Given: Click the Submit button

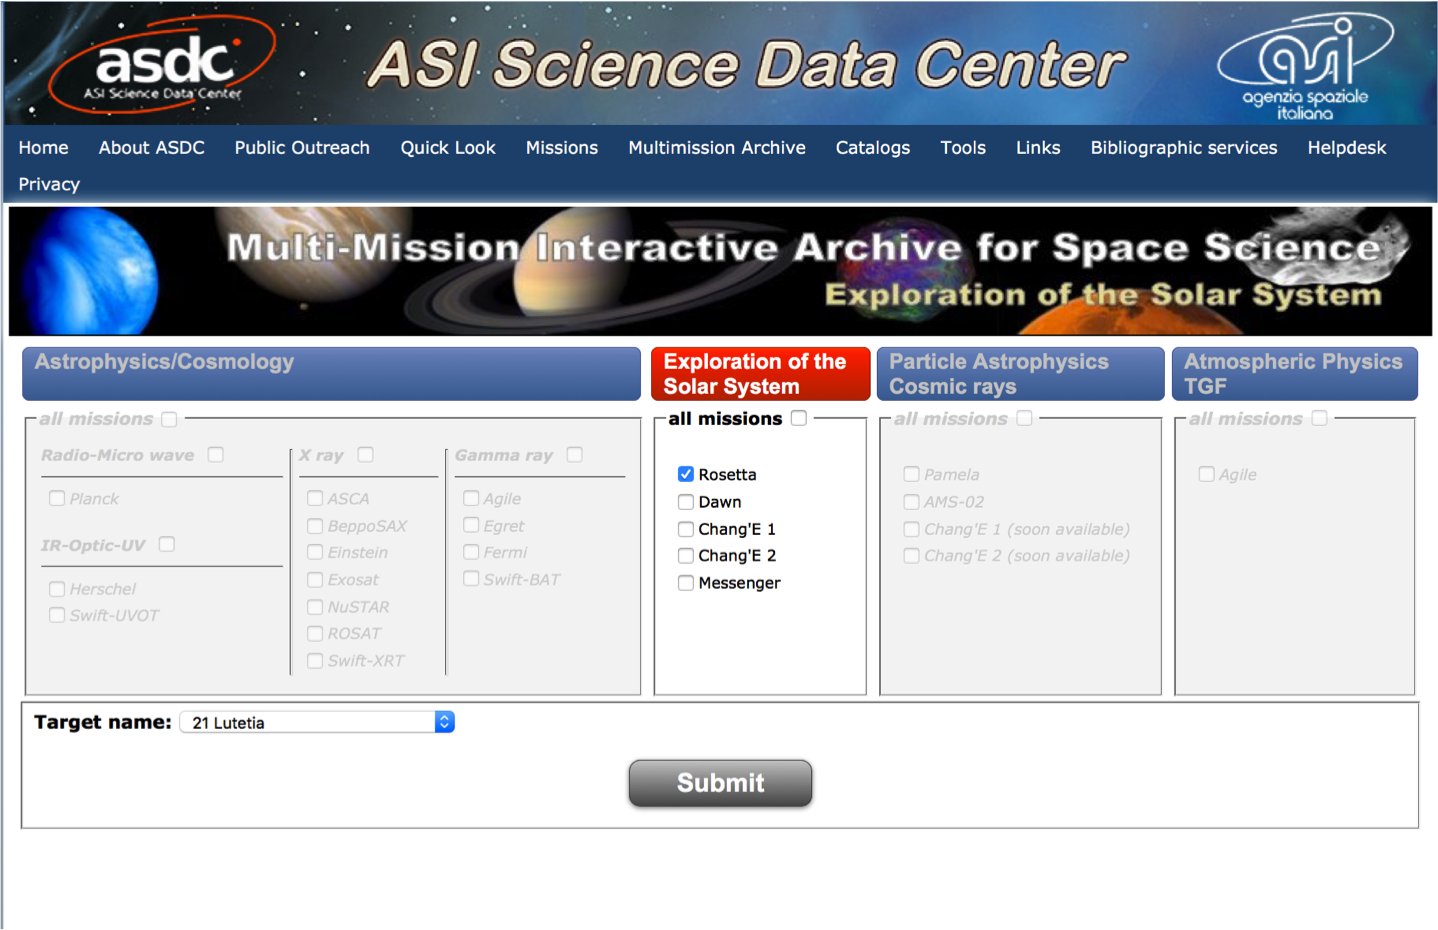Looking at the screenshot, I should [x=720, y=783].
